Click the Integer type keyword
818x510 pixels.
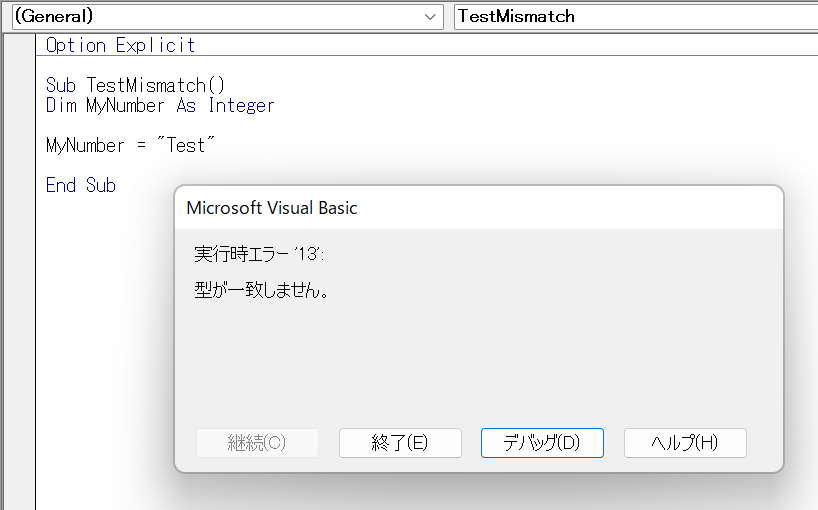point(241,105)
